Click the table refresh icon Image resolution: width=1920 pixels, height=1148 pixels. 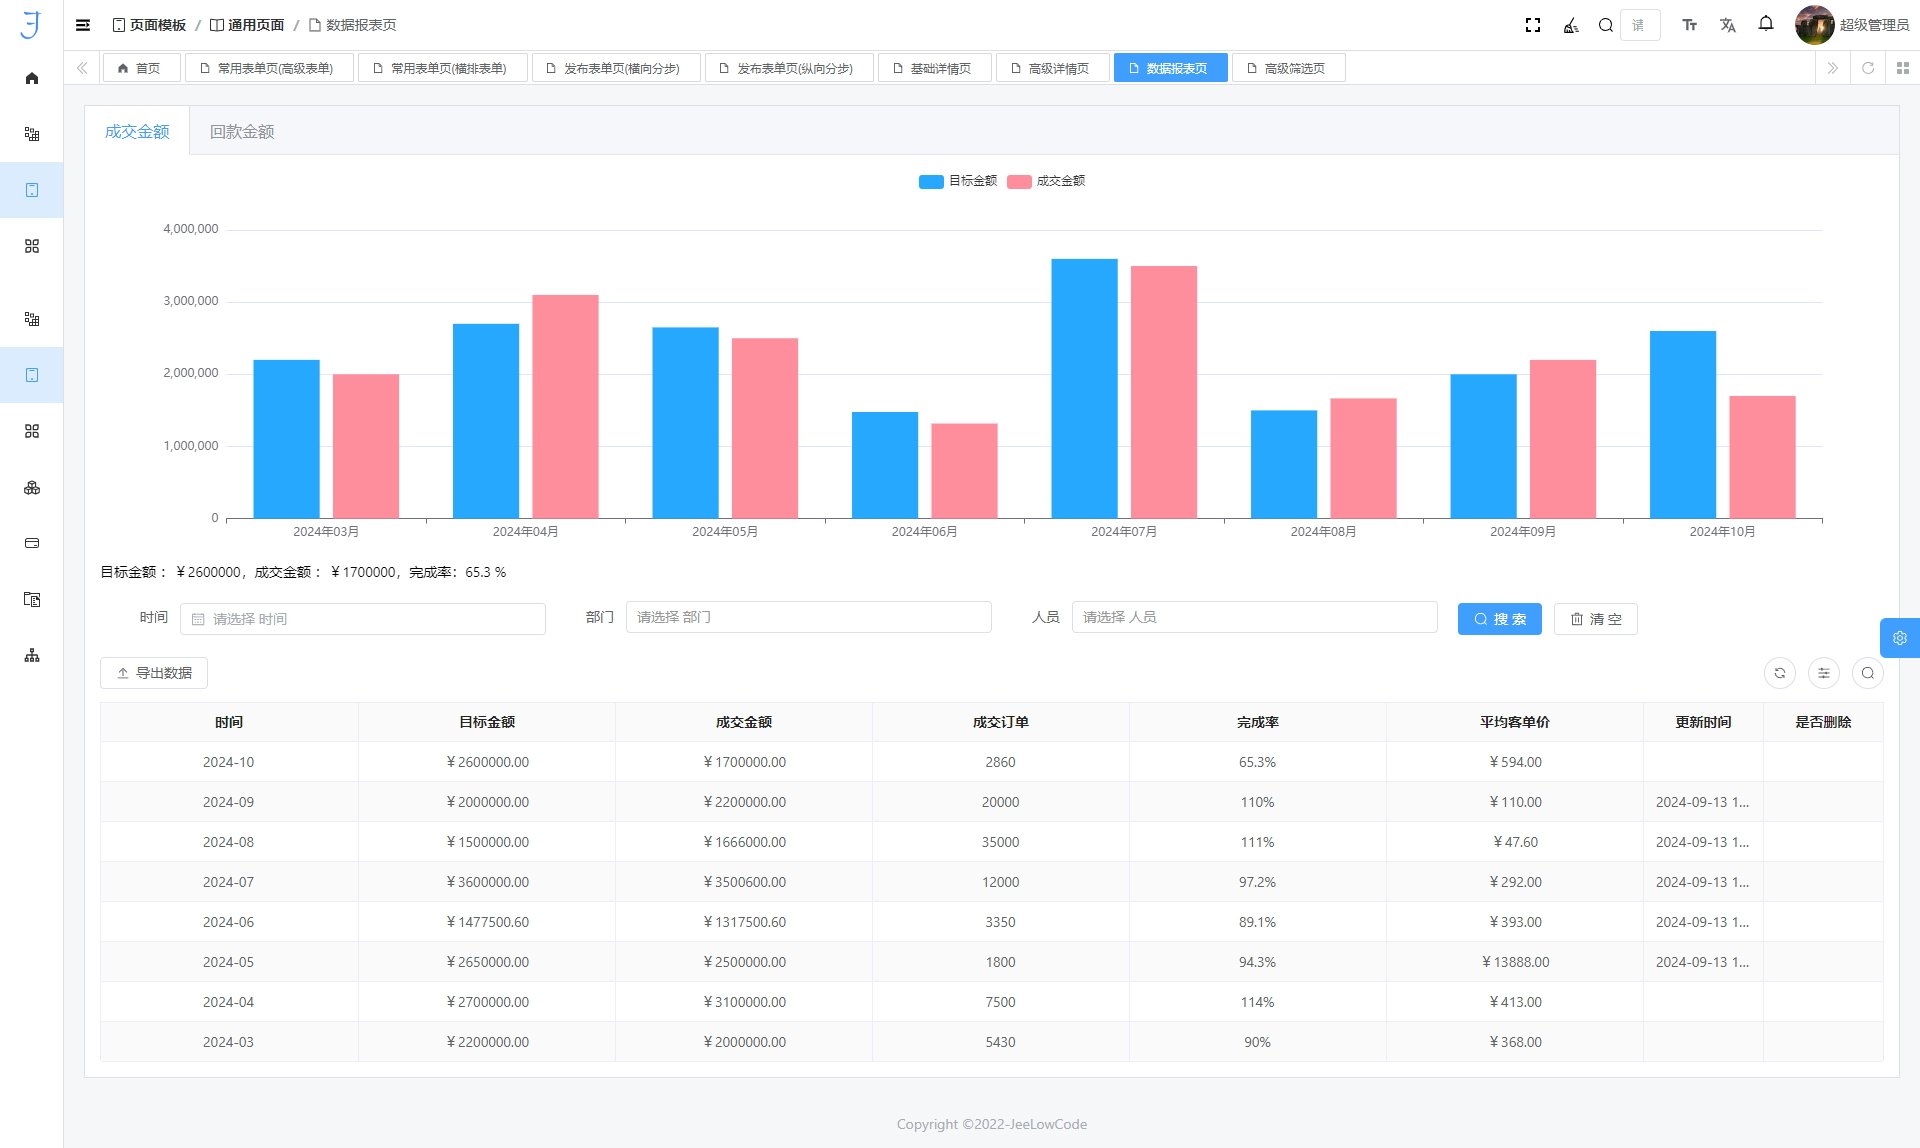(x=1779, y=673)
